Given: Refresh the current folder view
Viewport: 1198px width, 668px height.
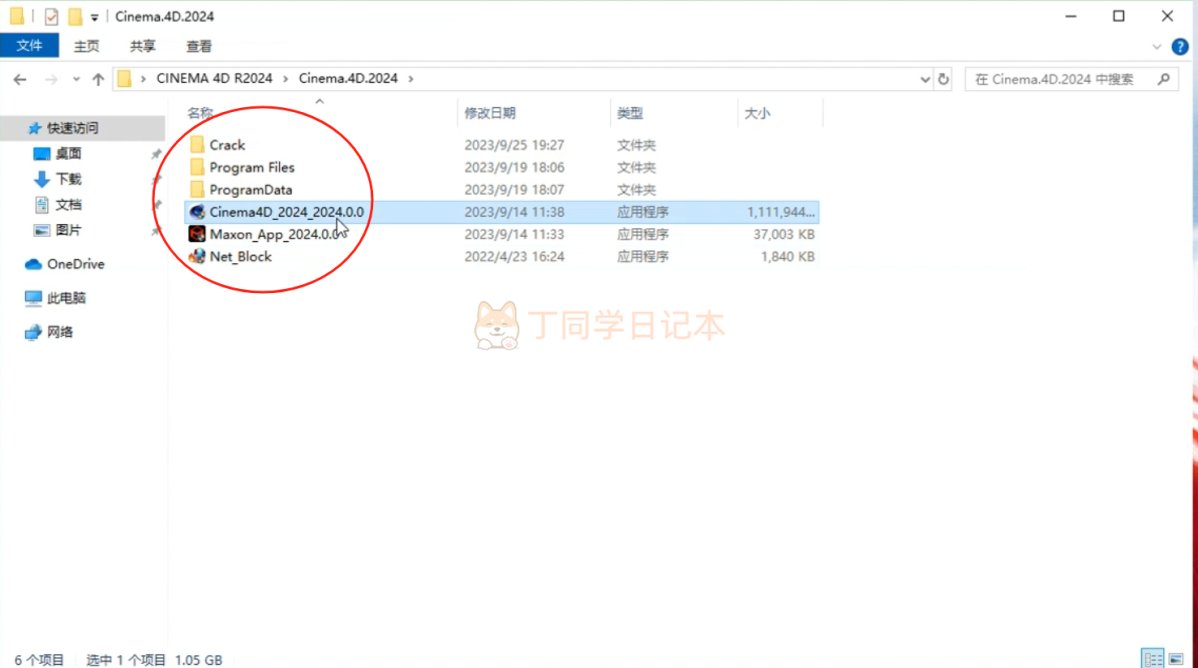Looking at the screenshot, I should click(944, 79).
